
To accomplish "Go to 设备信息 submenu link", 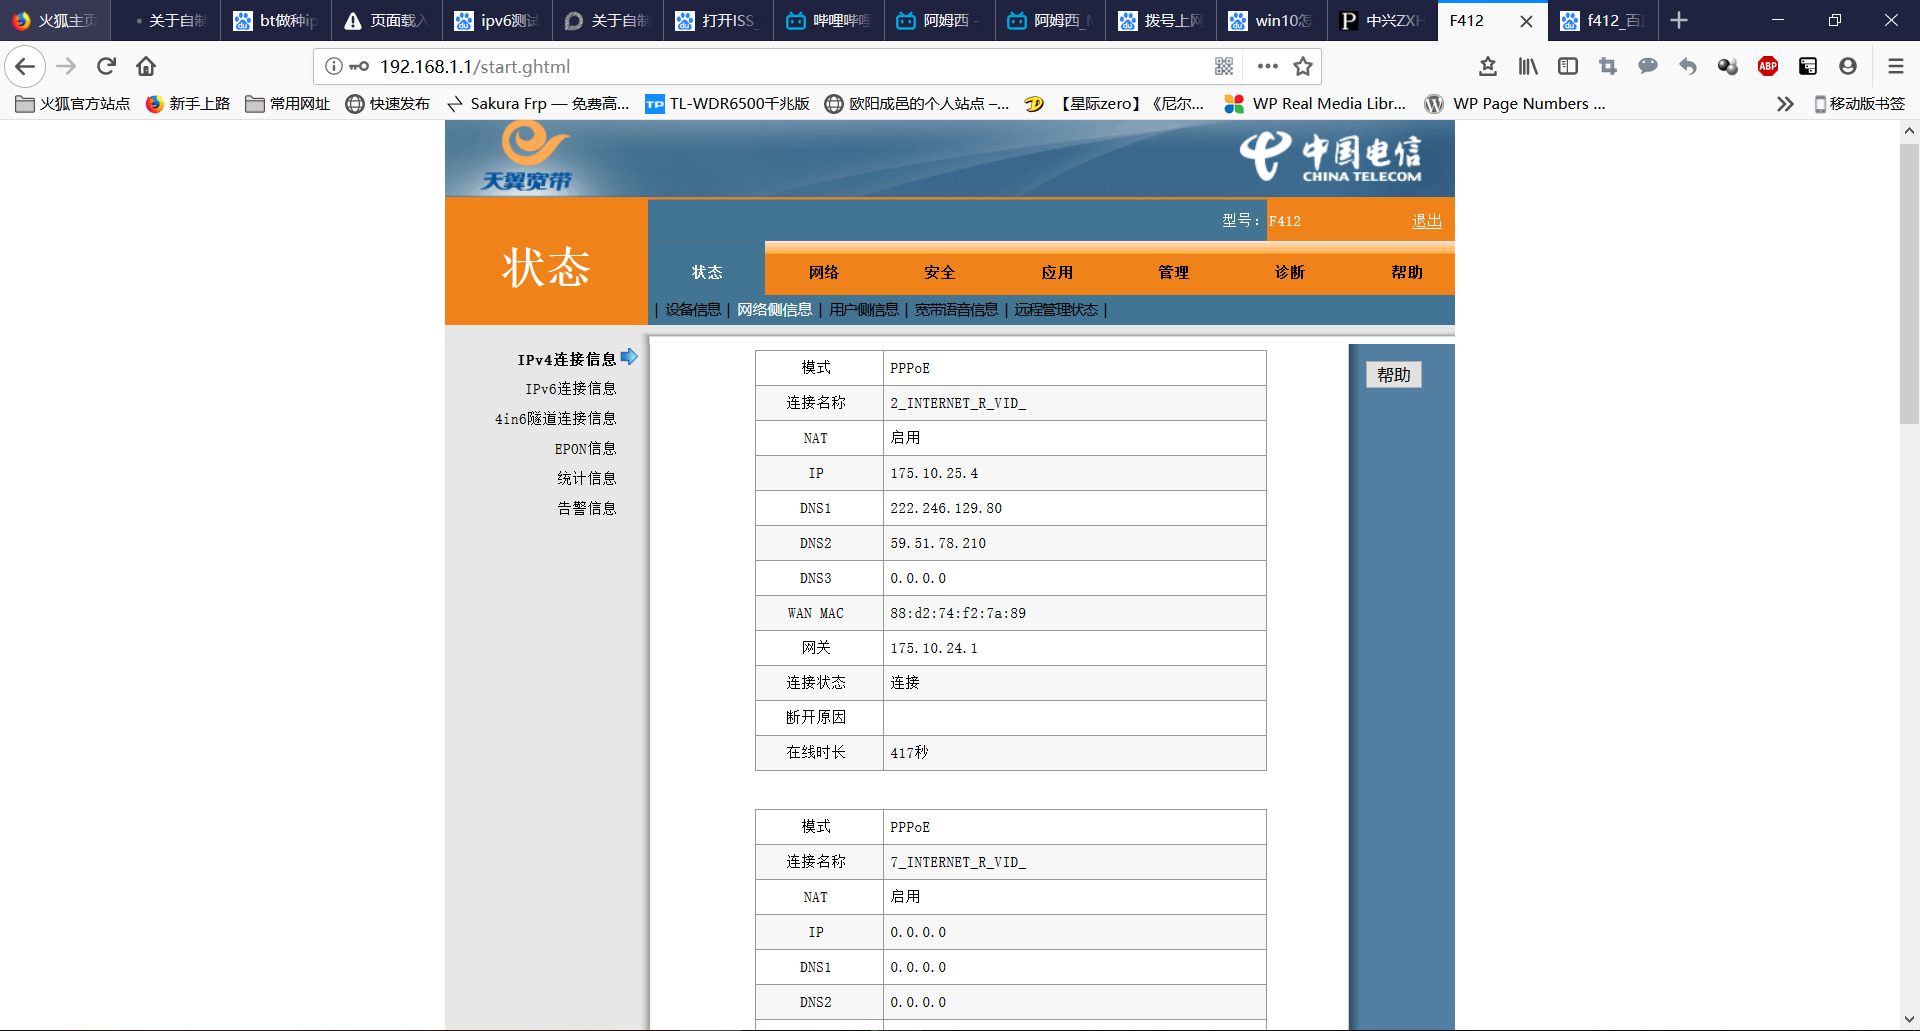I will 693,310.
